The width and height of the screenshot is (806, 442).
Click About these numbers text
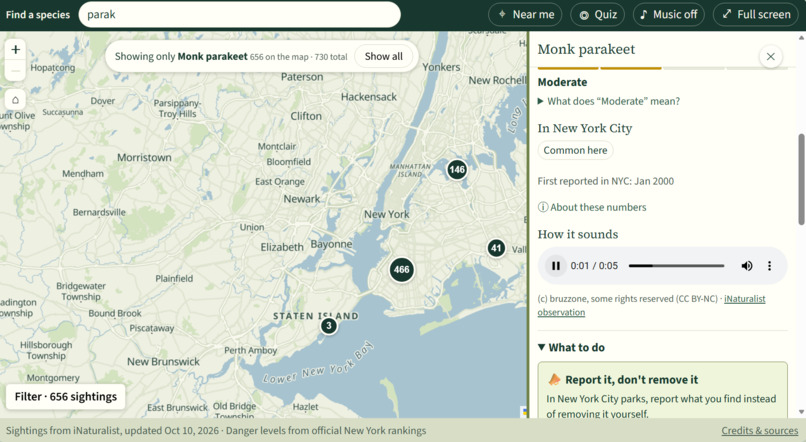pyautogui.click(x=598, y=207)
